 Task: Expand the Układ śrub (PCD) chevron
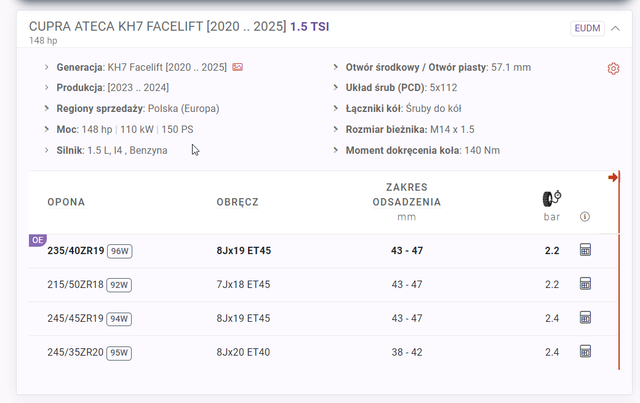[336, 87]
